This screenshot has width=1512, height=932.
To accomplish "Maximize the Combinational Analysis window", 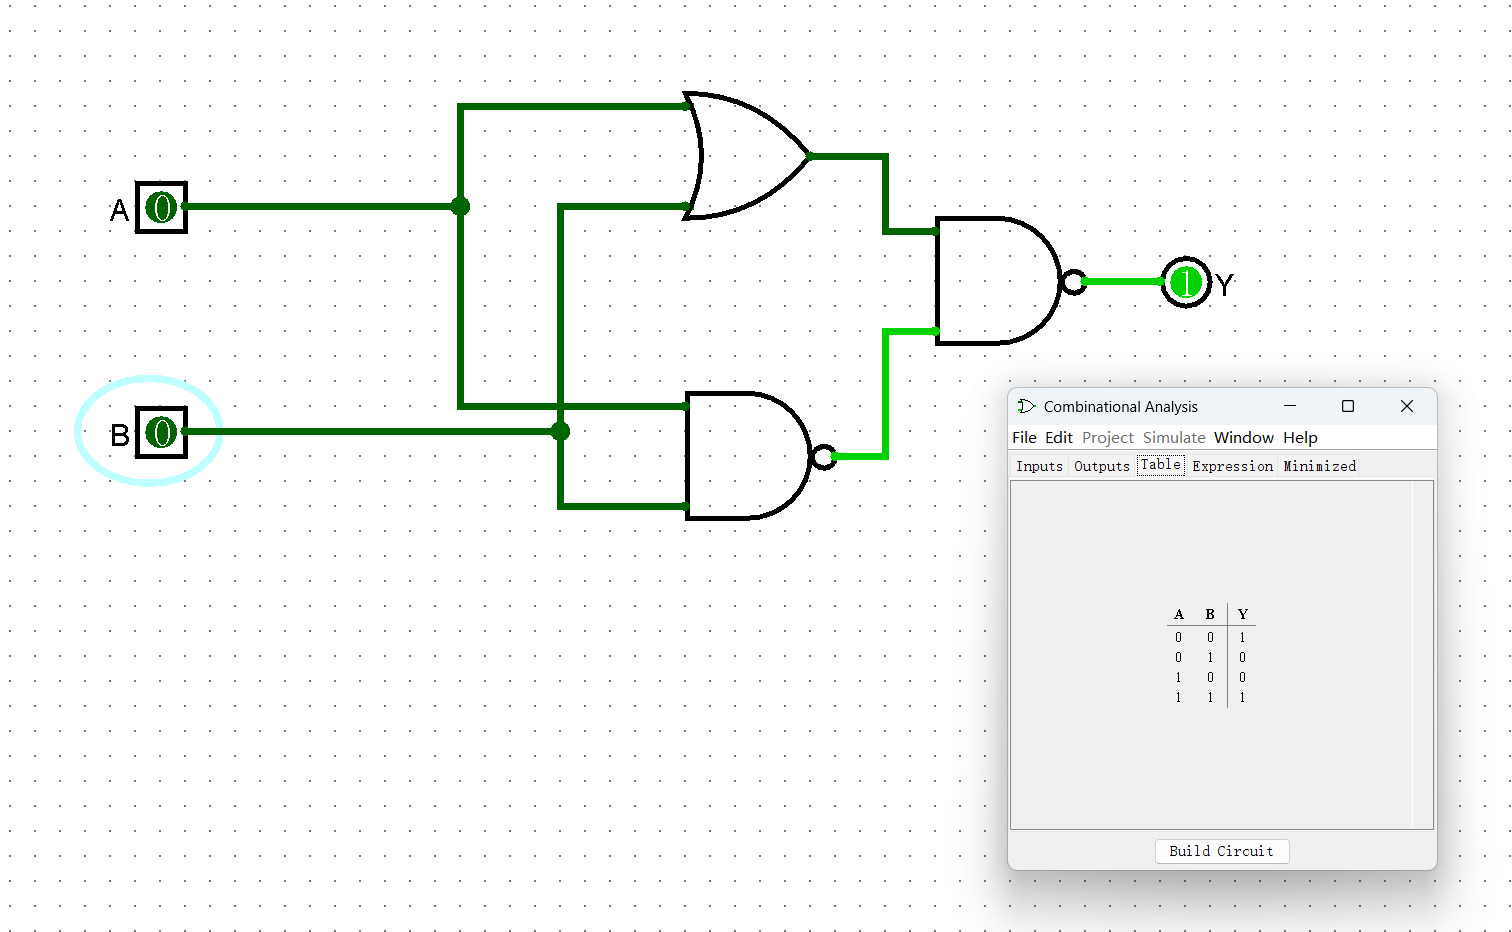I will (1347, 406).
